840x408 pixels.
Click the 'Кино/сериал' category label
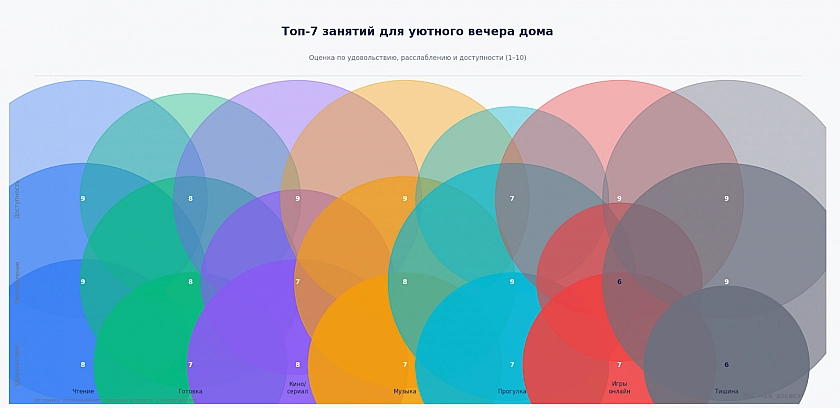coord(297,387)
